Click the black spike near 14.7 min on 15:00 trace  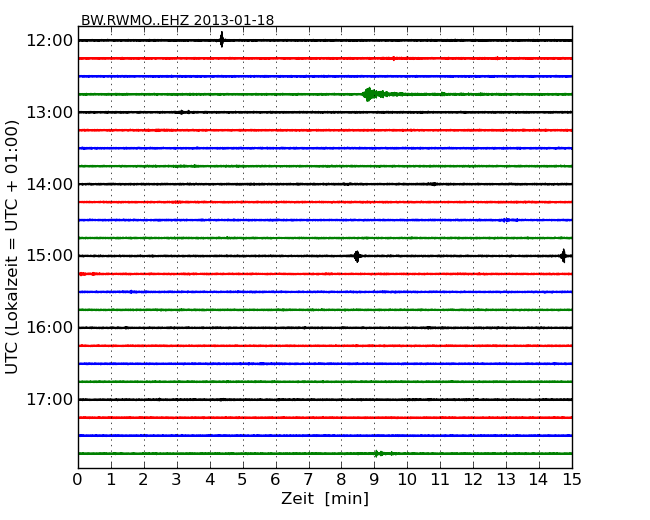click(x=563, y=256)
